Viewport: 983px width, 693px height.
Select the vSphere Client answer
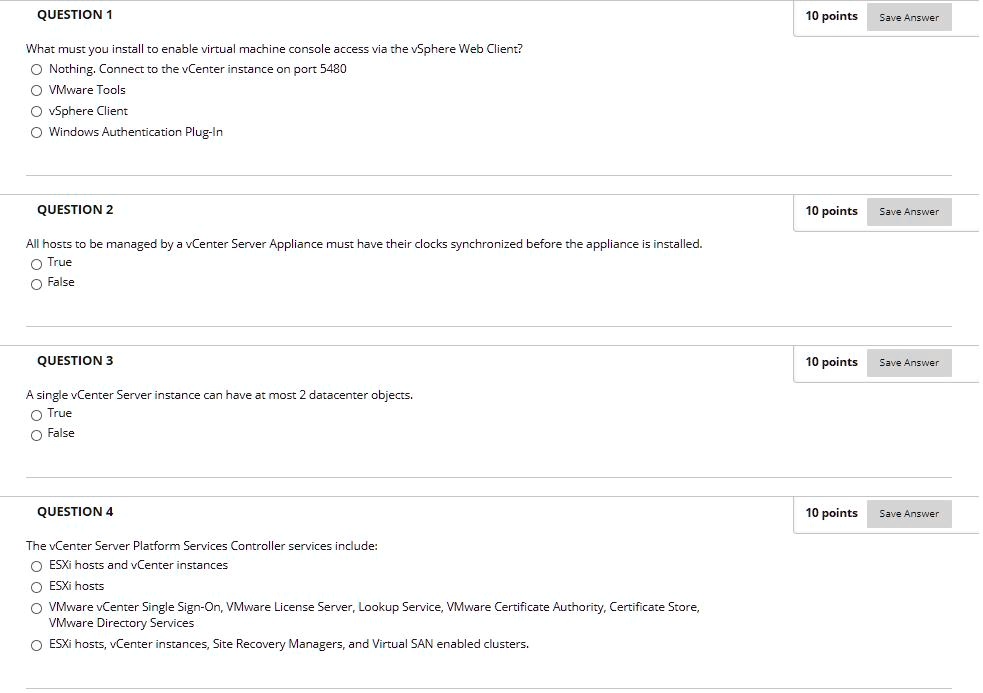[36, 112]
